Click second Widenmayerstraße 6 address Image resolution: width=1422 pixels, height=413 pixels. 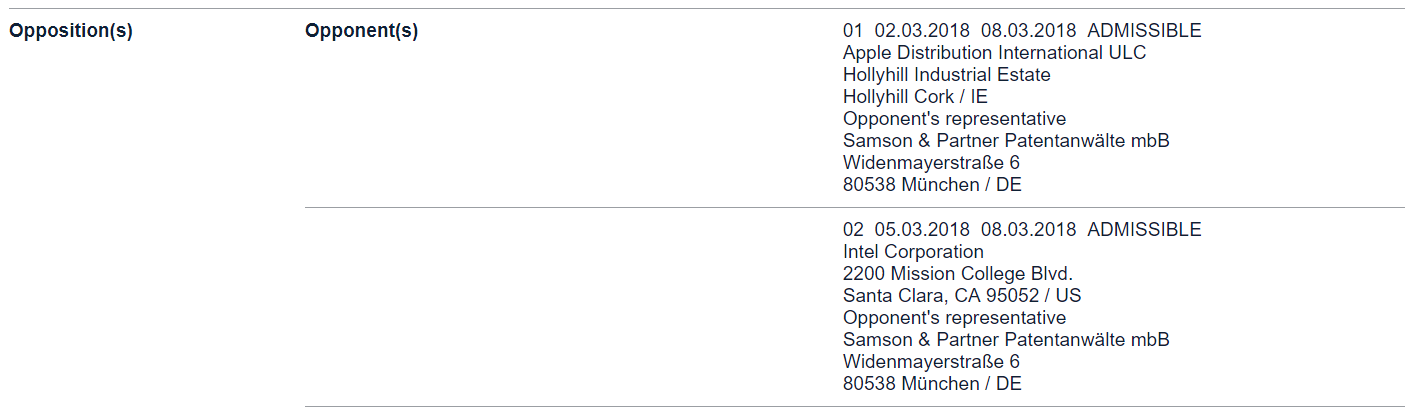[931, 362]
